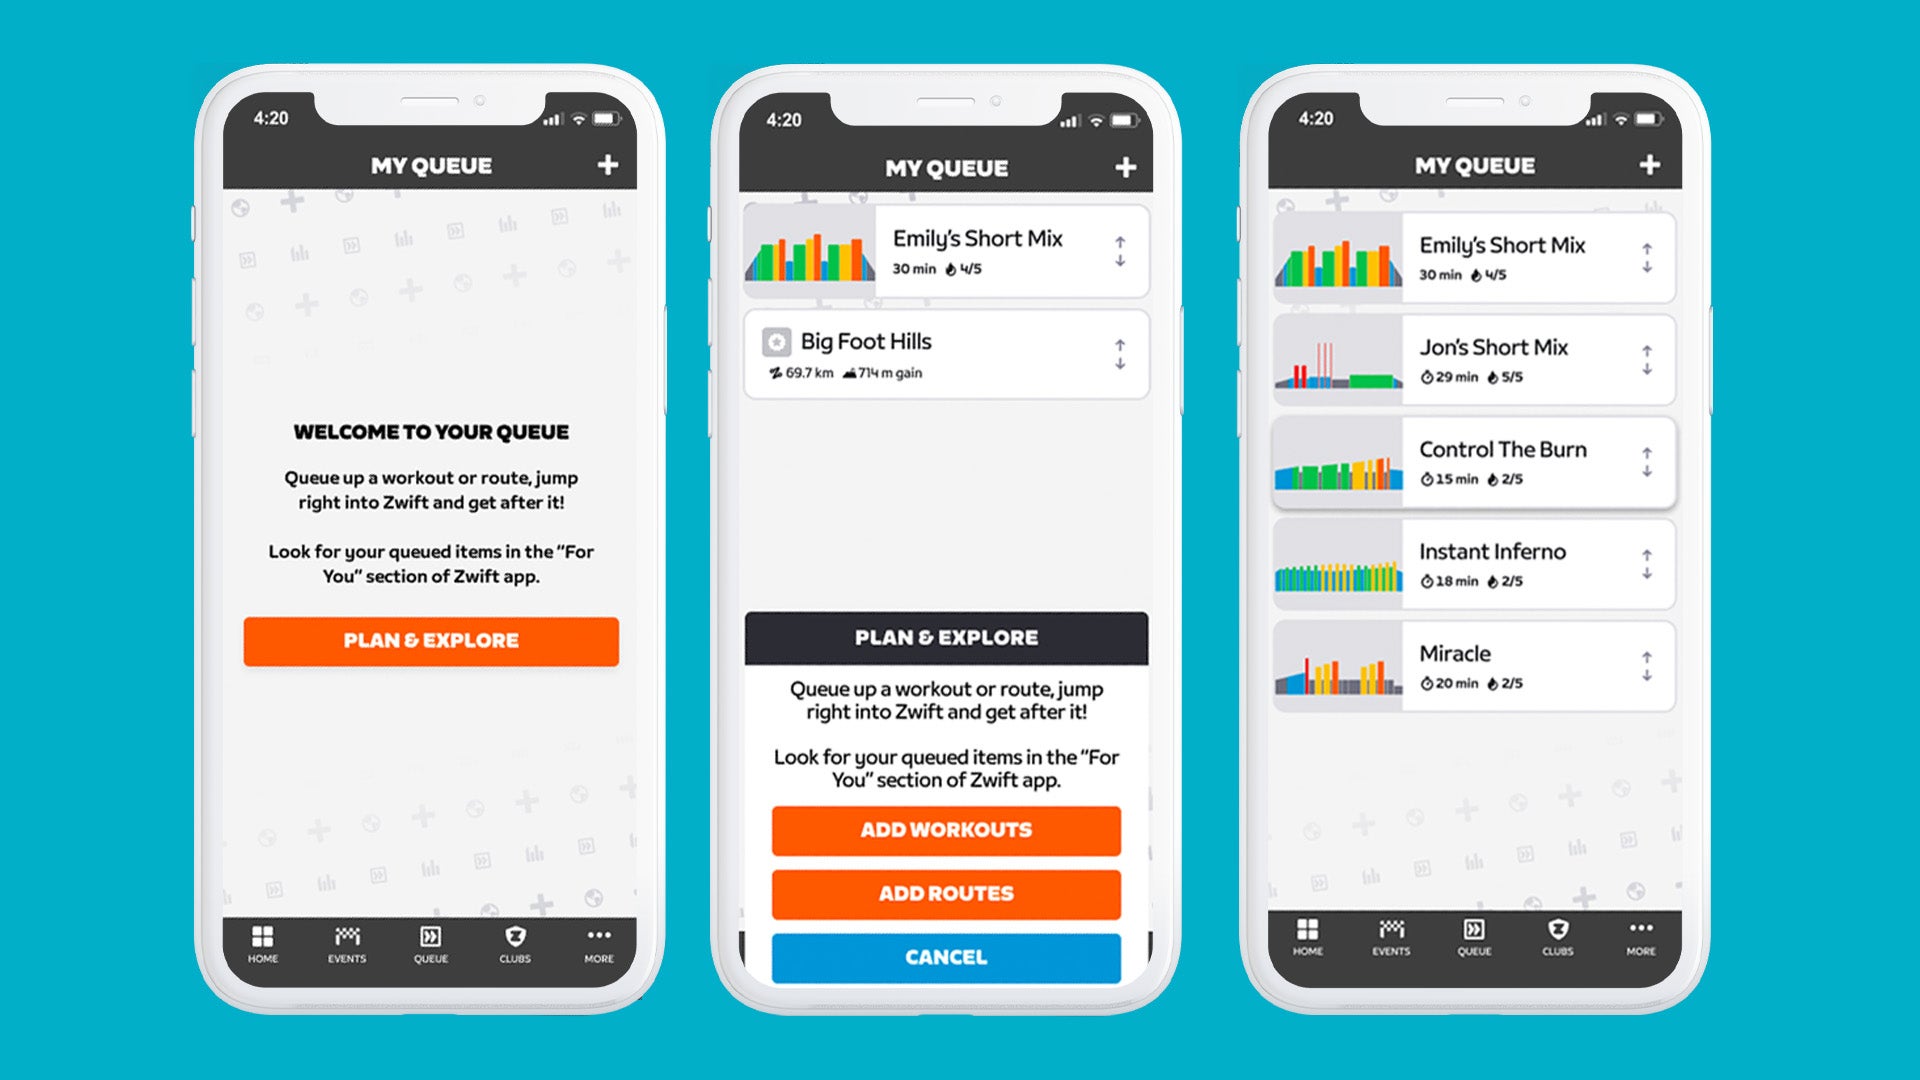
Task: Click the HOME icon in bottom navigation
Action: point(264,940)
